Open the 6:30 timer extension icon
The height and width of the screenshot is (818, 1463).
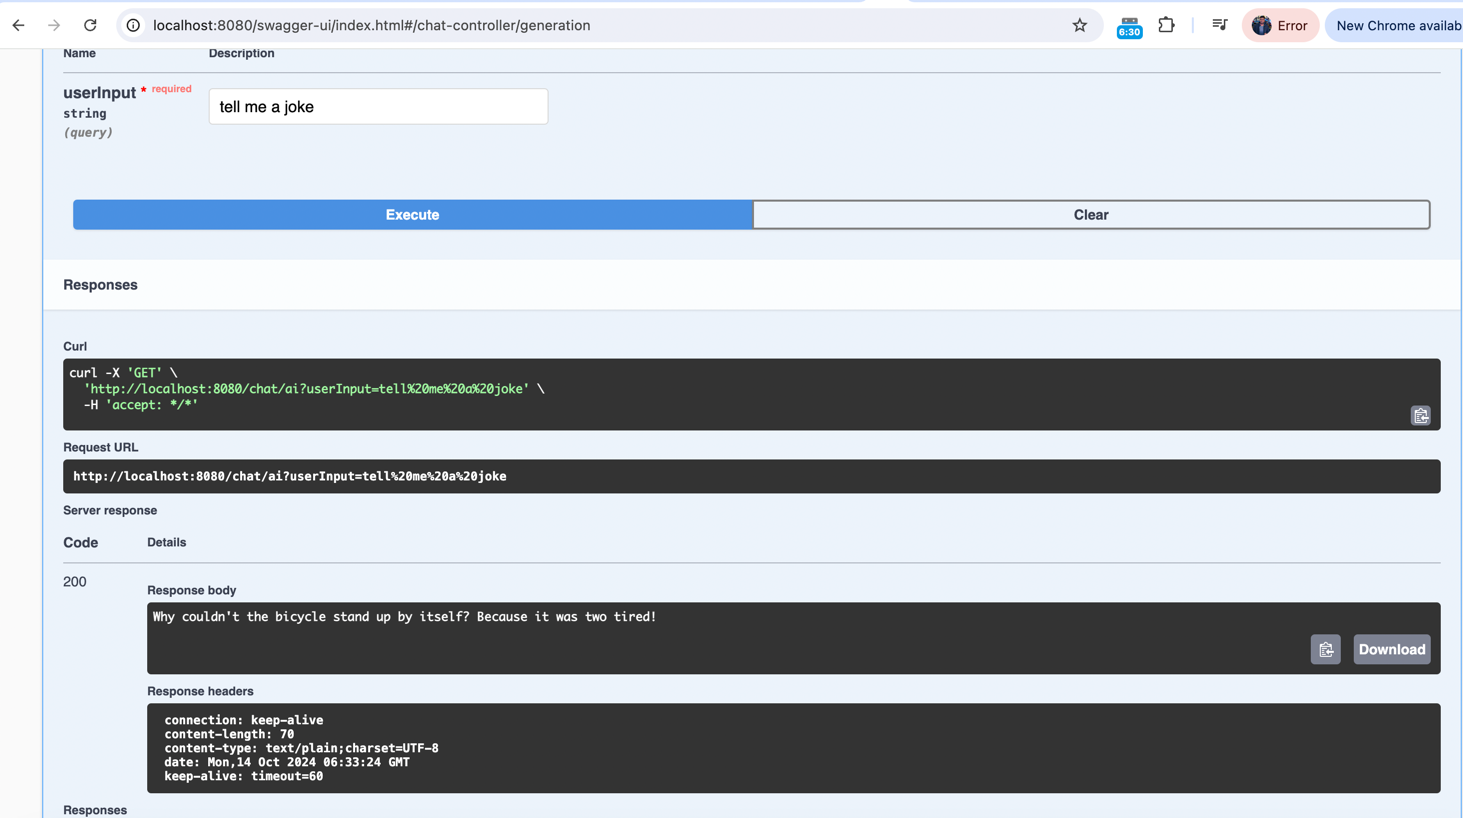pos(1129,27)
